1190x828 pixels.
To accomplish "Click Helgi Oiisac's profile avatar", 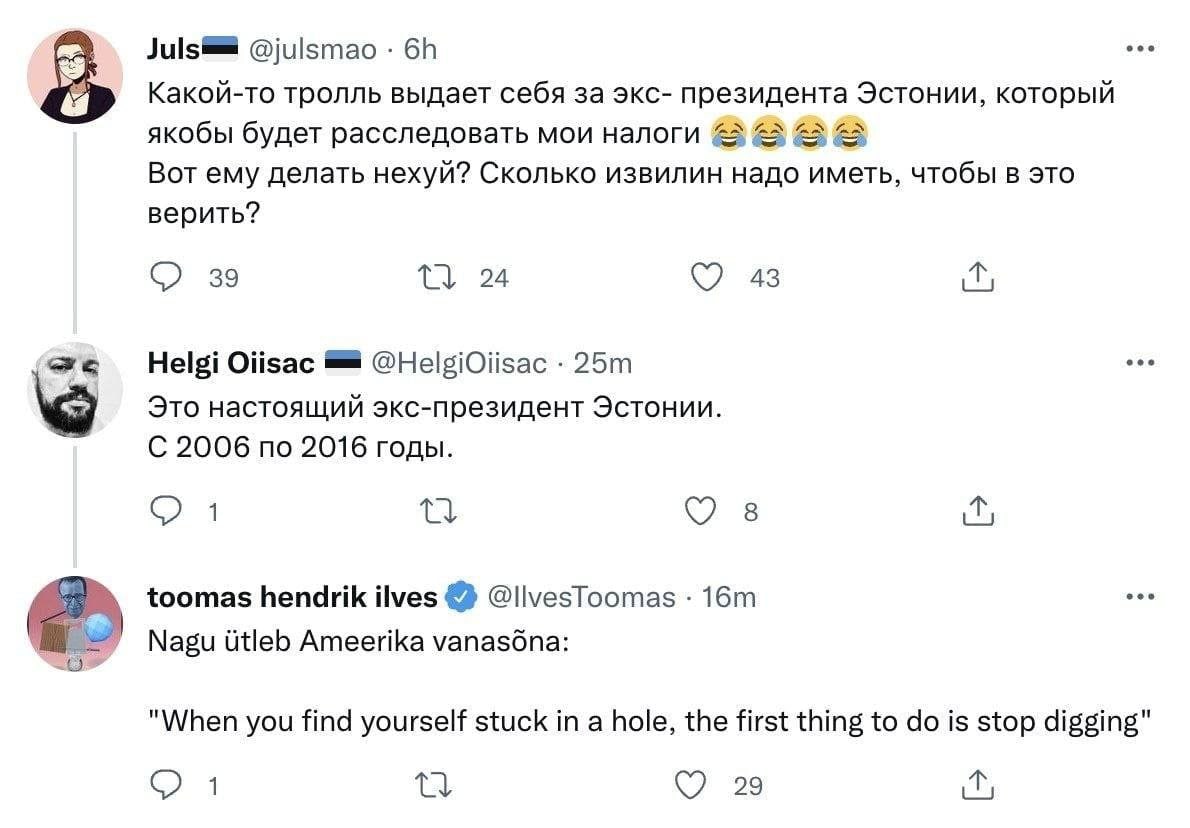I will coord(74,389).
